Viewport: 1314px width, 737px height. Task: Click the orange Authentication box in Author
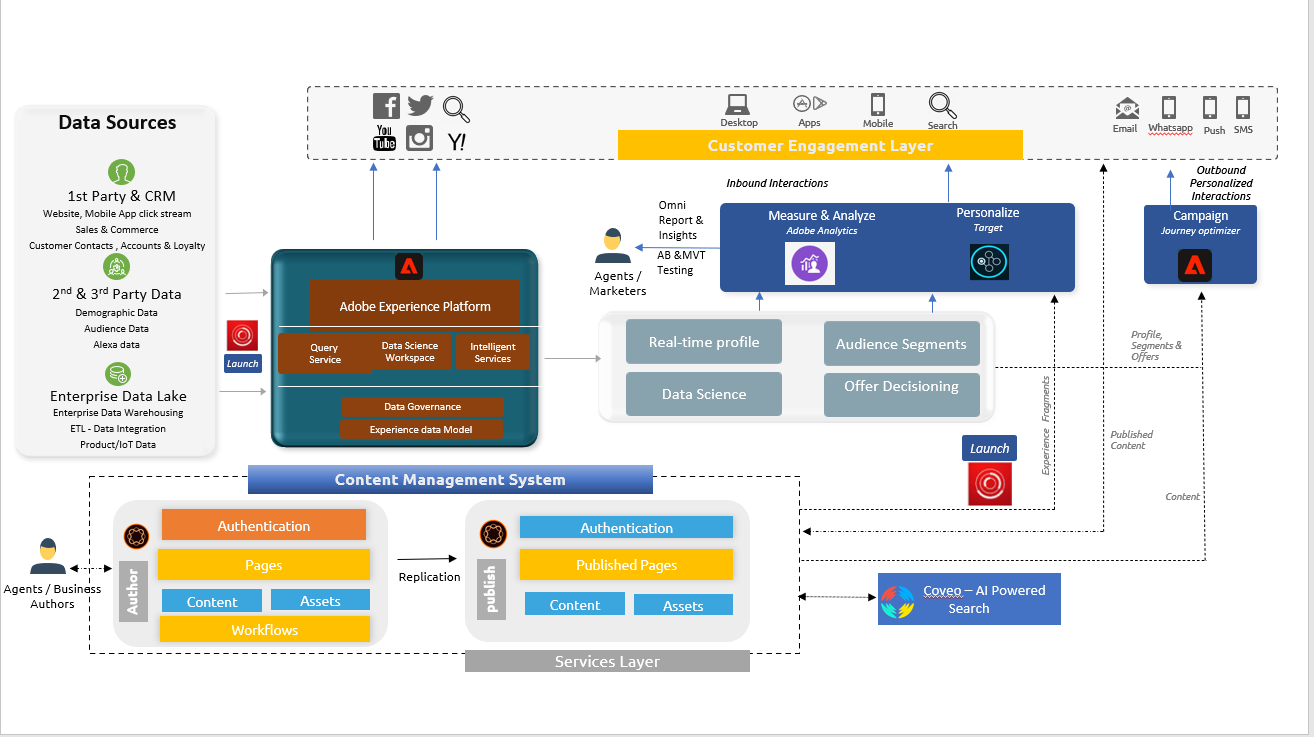264,525
